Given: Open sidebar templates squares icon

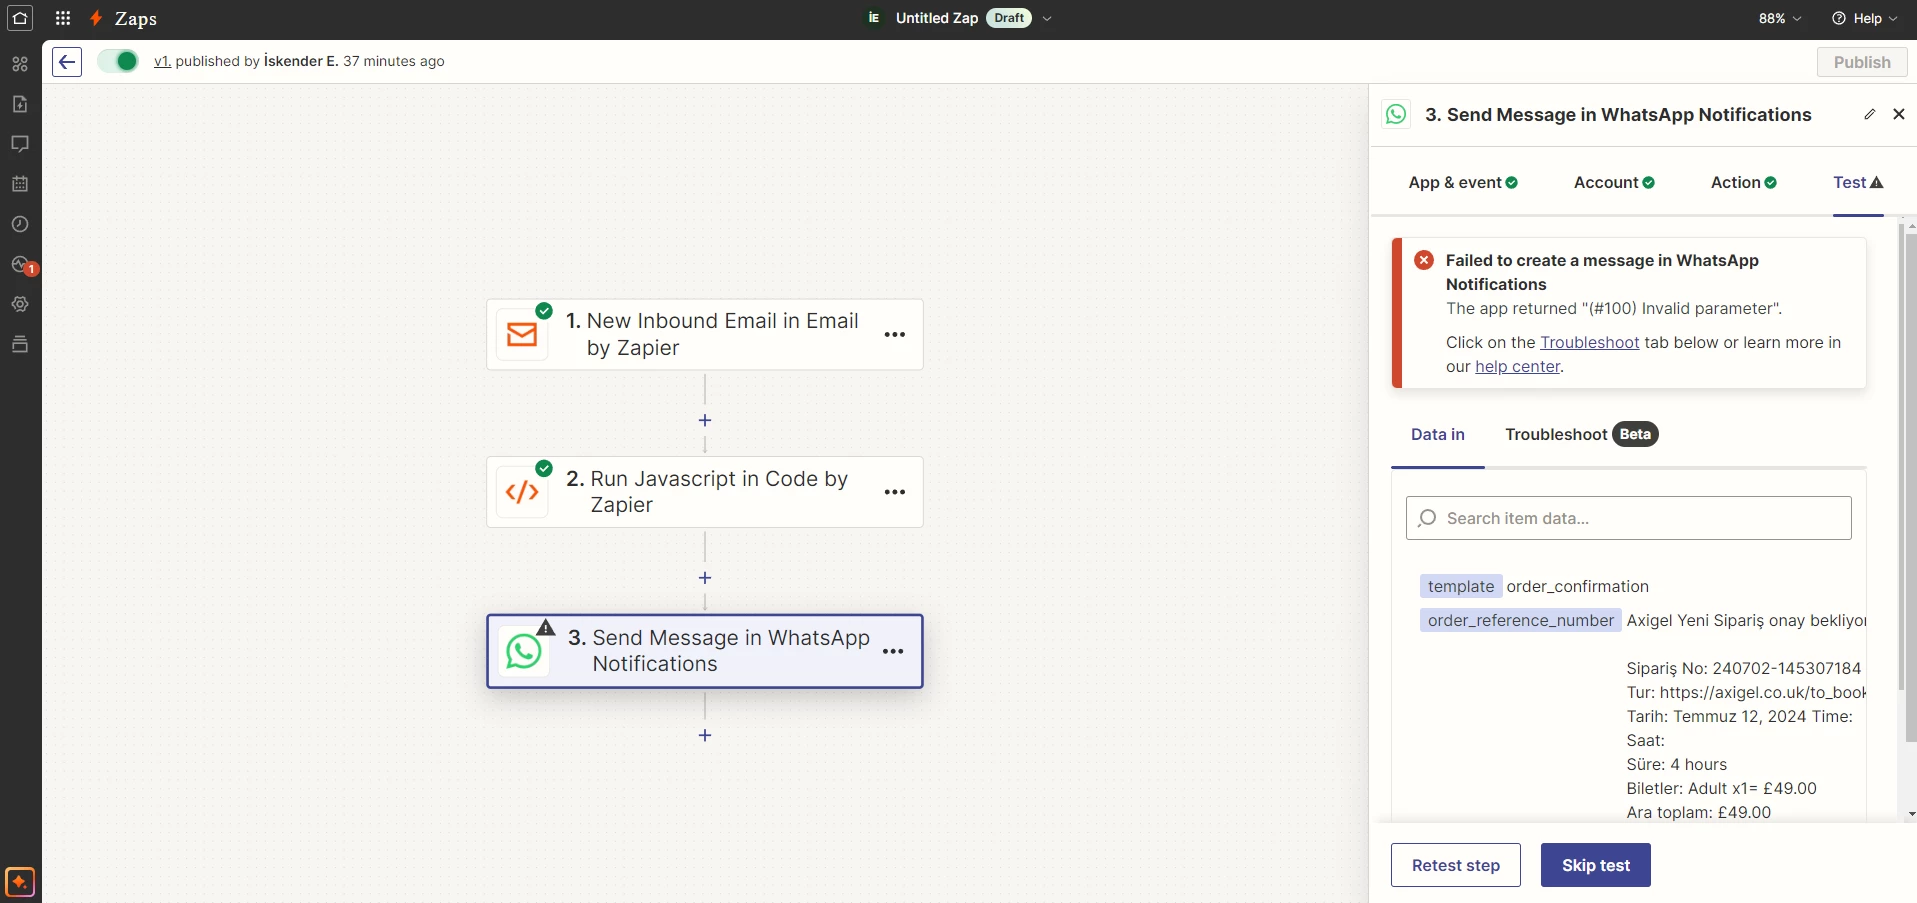Looking at the screenshot, I should 20,64.
